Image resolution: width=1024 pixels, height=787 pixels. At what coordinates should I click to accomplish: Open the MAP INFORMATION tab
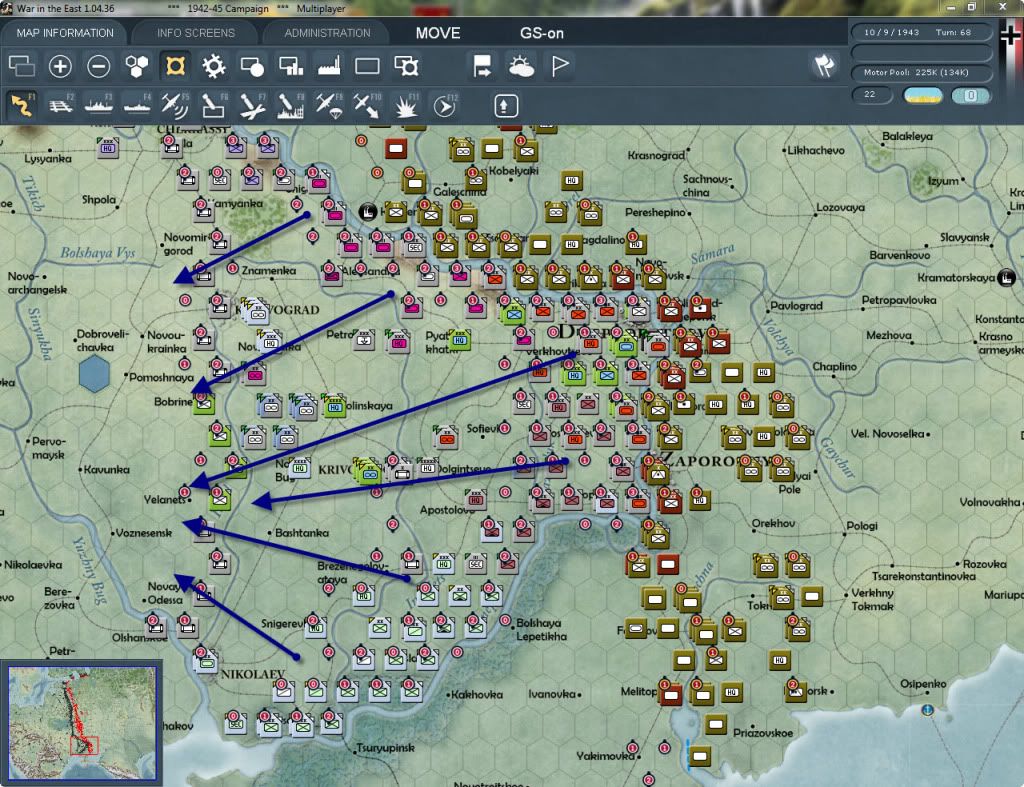65,33
